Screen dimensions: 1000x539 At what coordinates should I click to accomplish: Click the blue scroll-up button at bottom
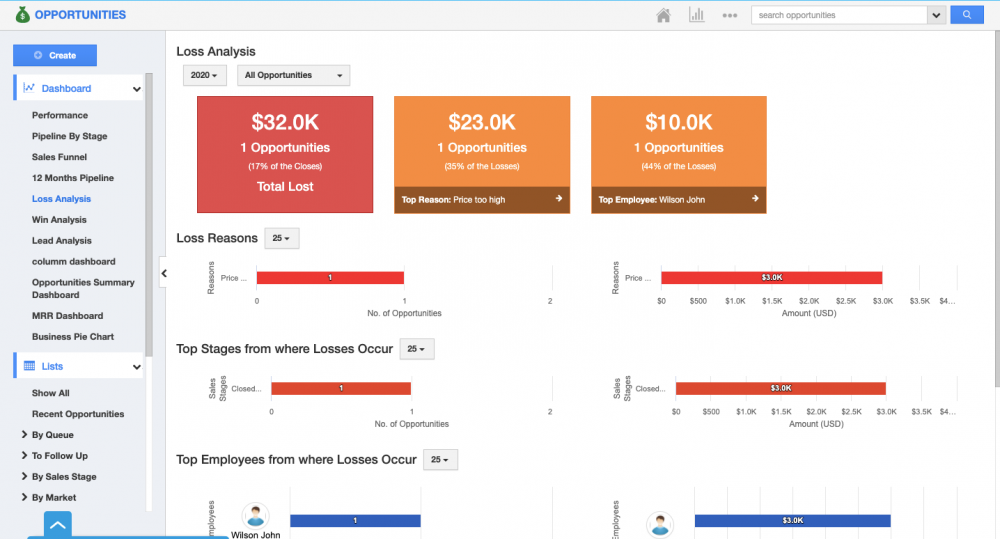[58, 524]
